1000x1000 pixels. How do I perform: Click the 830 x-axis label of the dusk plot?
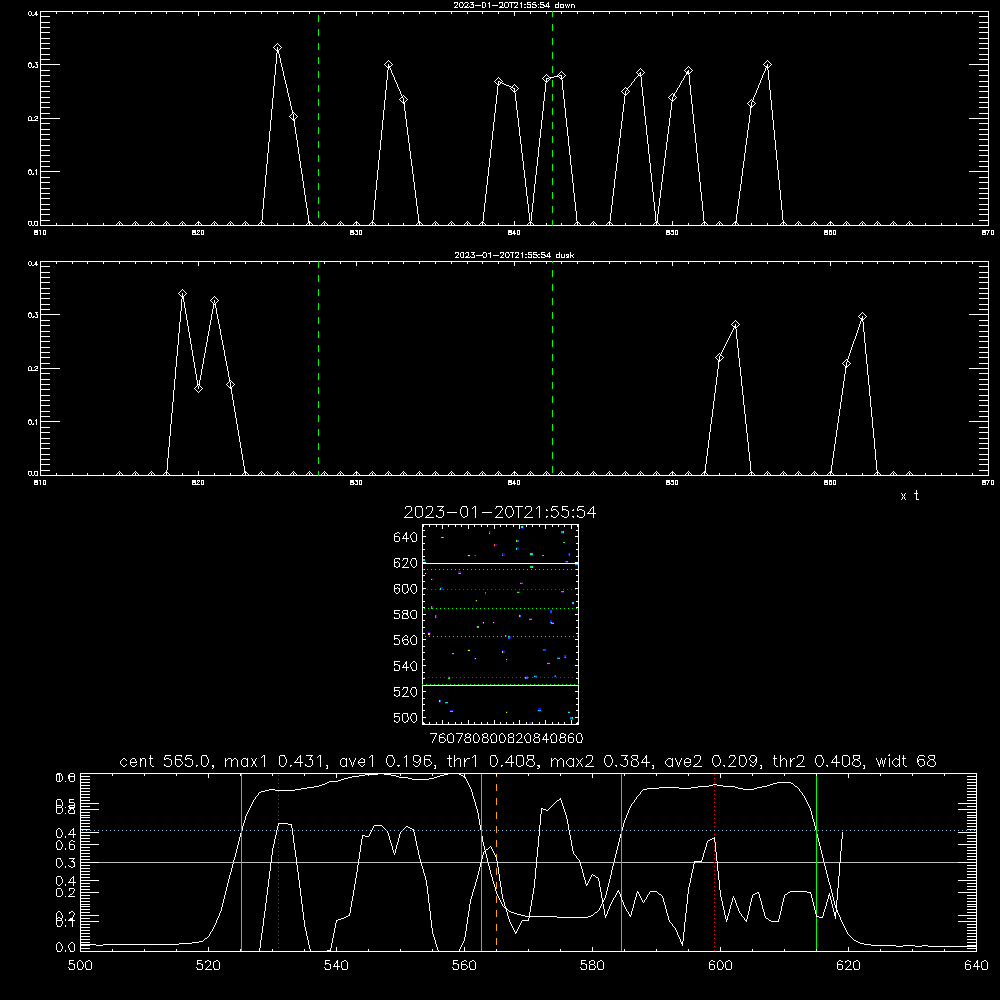[x=356, y=483]
